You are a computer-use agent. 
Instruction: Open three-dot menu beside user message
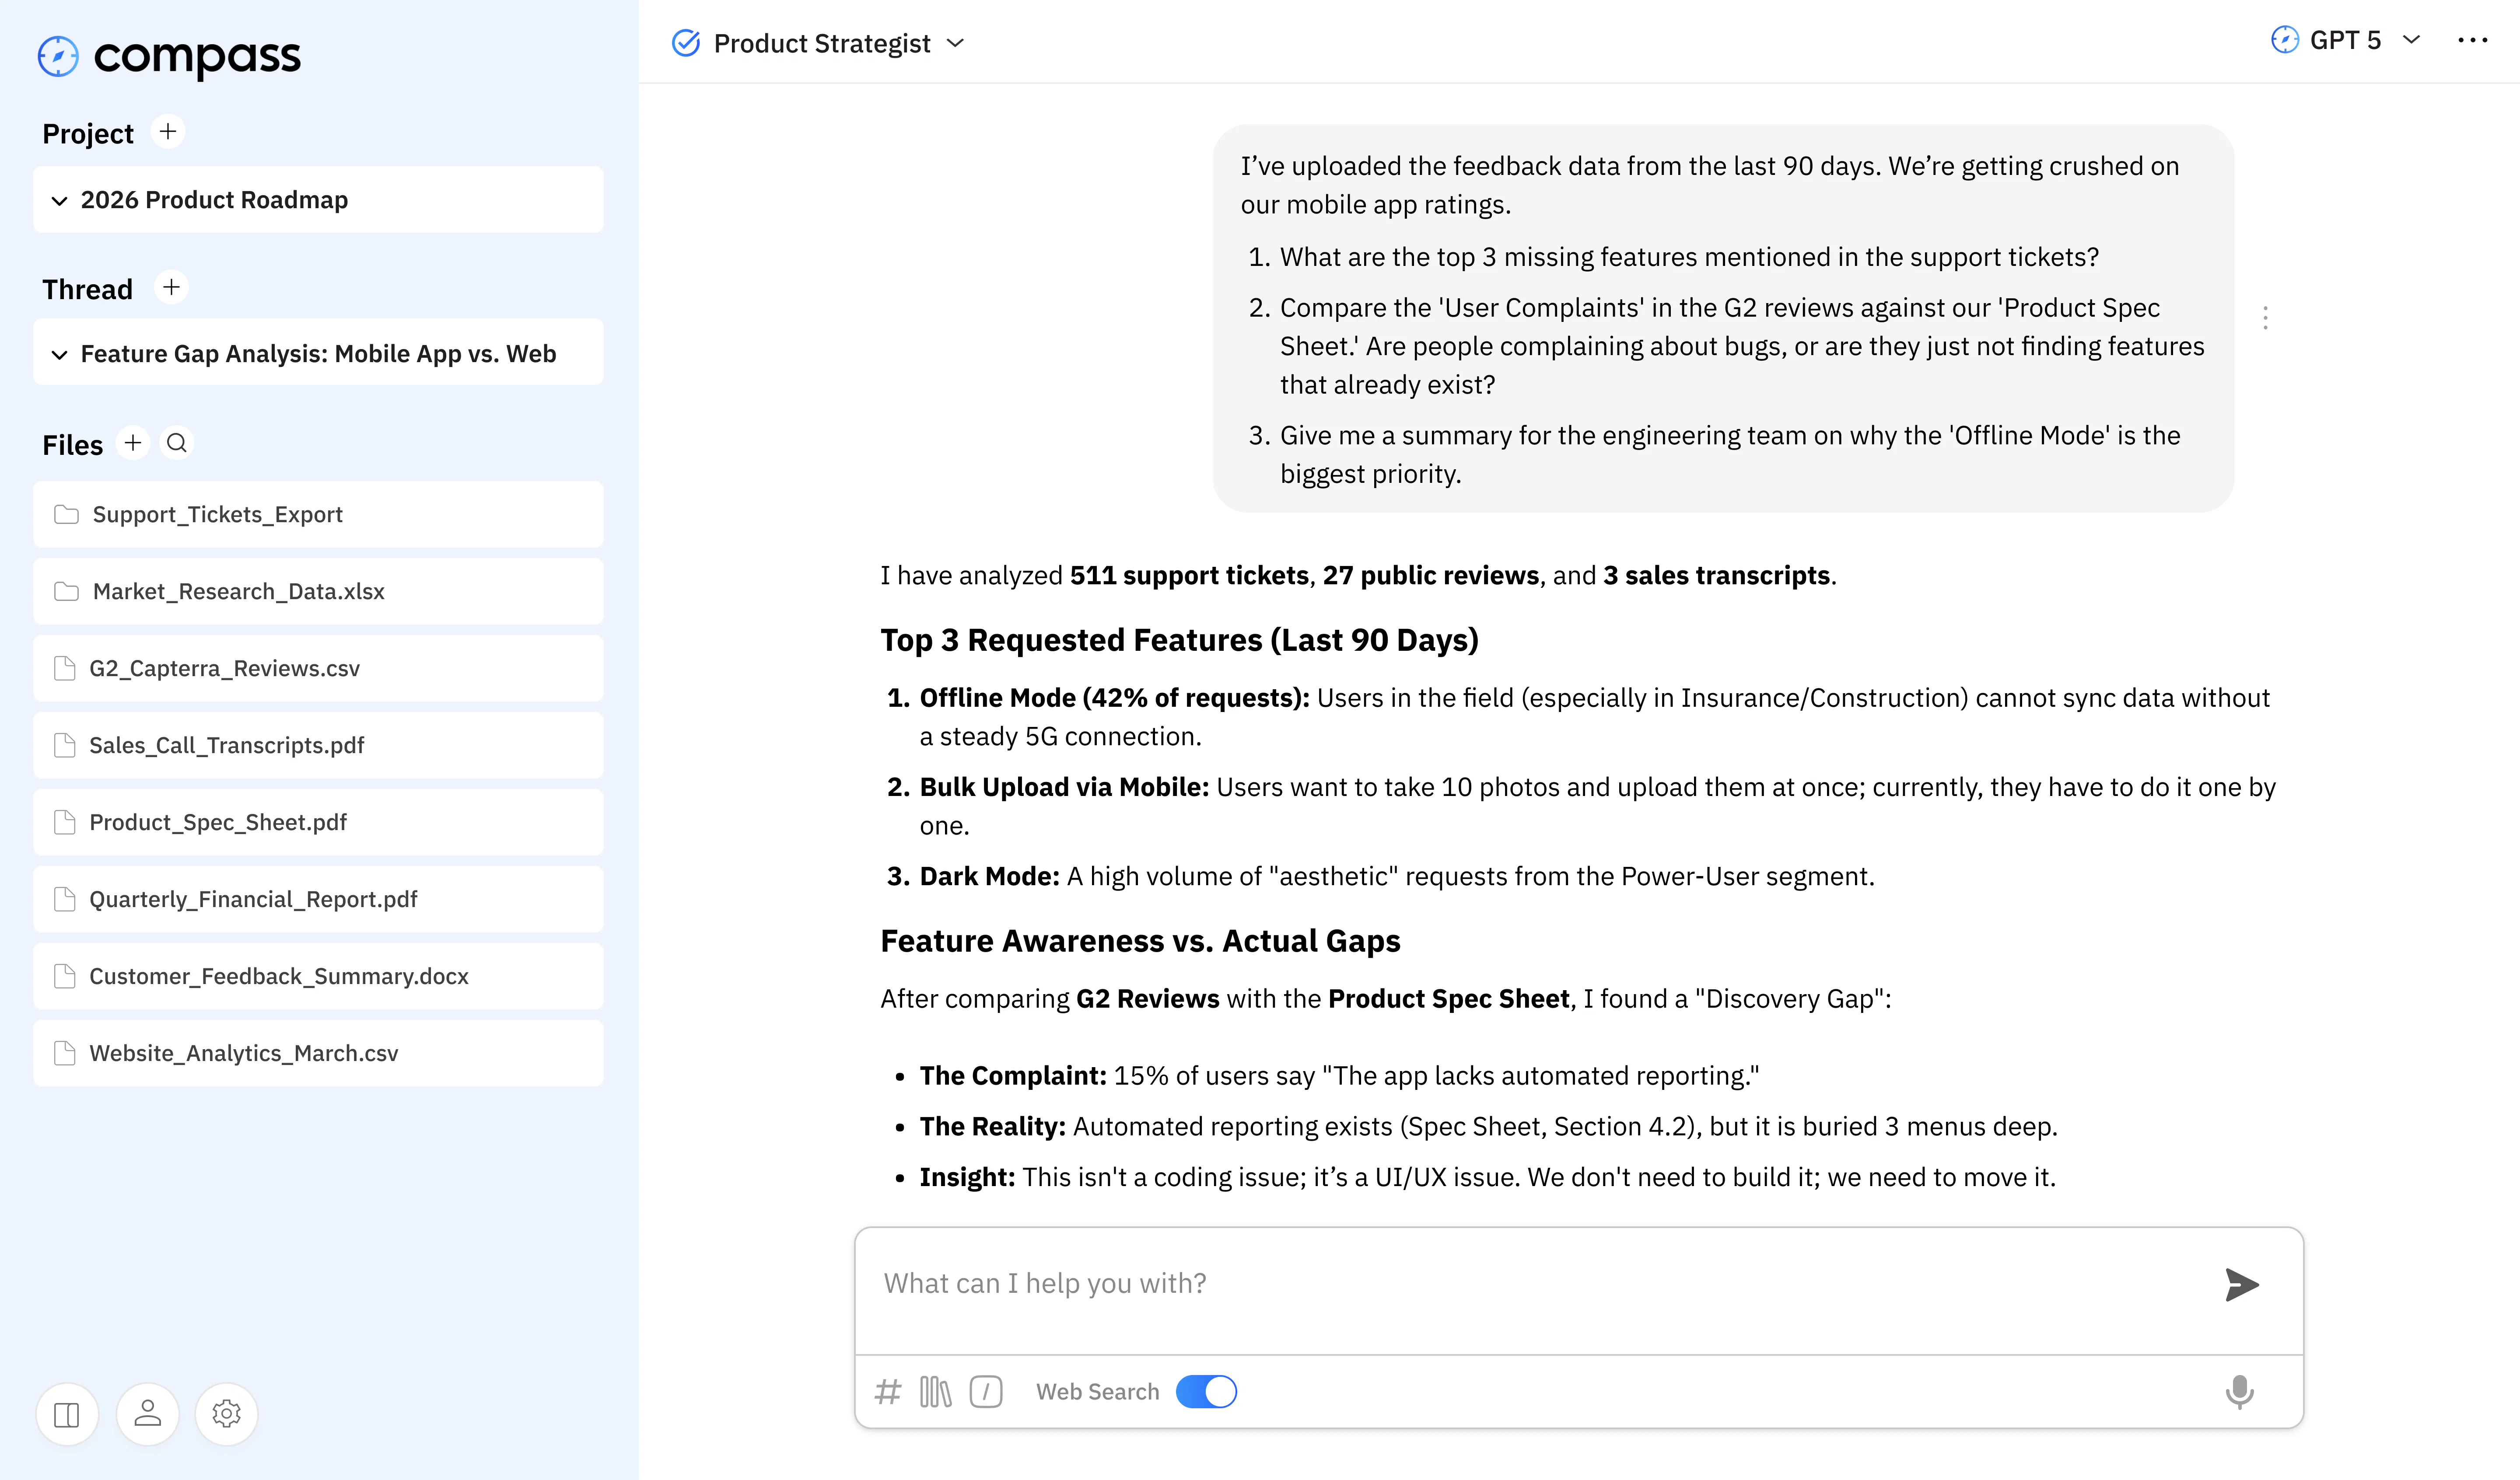[x=2266, y=318]
